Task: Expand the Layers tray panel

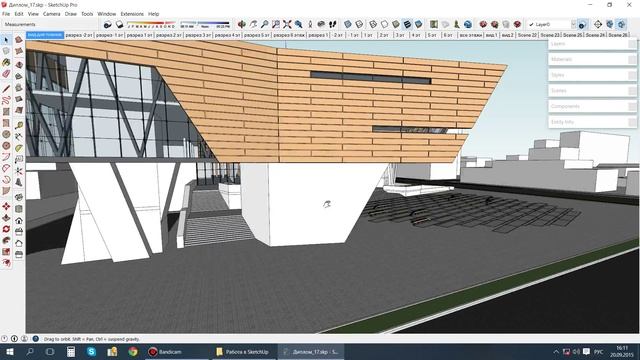Action: [592, 44]
